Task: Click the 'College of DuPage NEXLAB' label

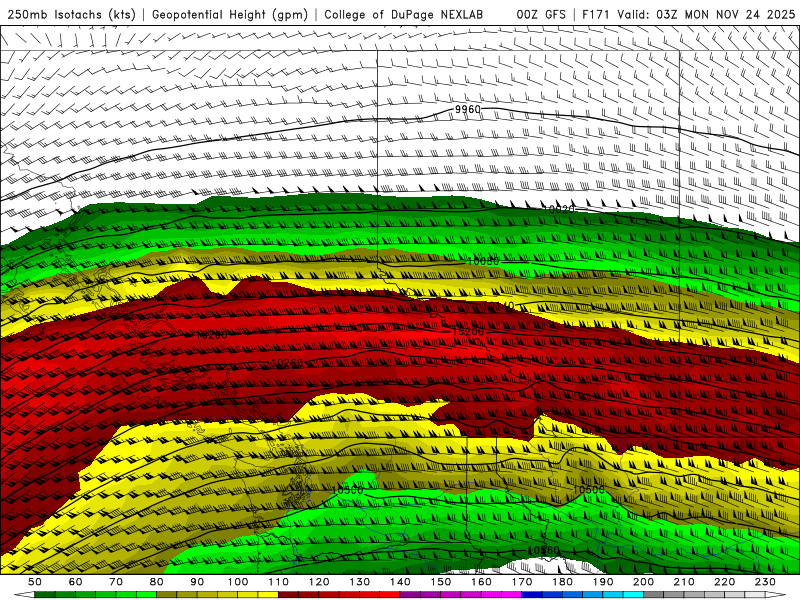Action: pyautogui.click(x=403, y=14)
